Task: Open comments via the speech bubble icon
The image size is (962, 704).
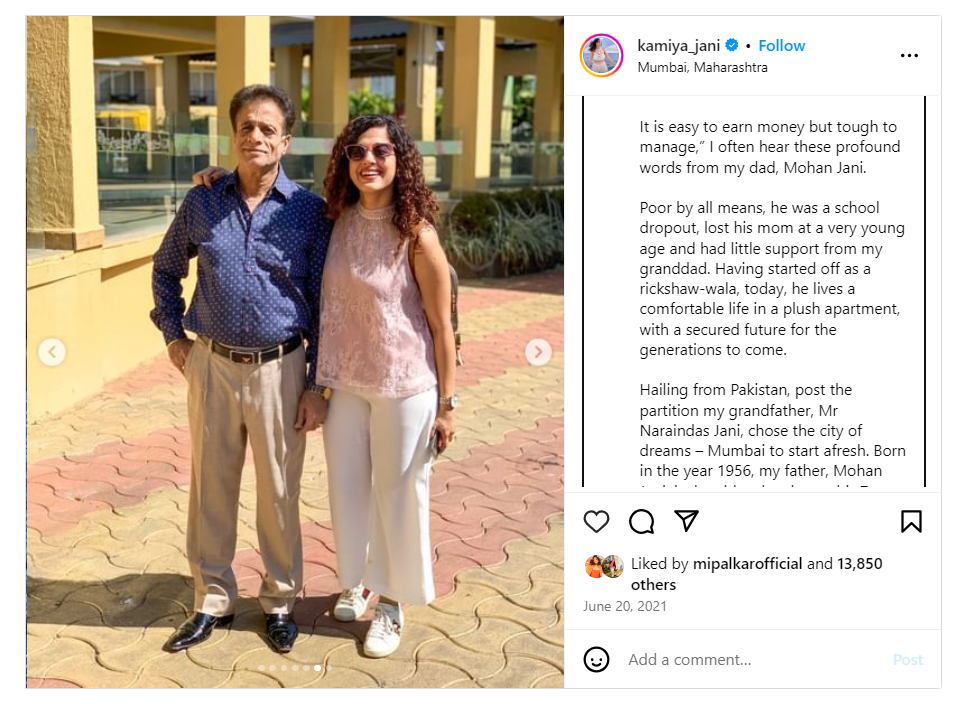Action: point(641,521)
